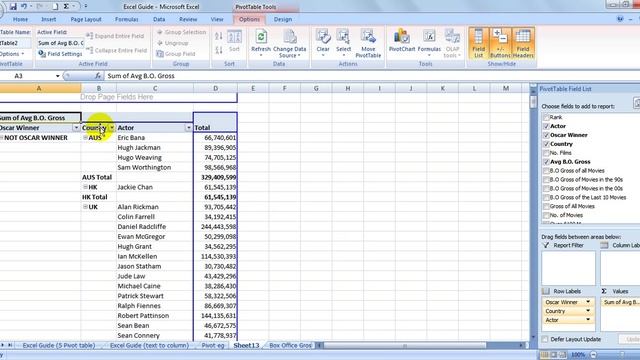Open the Name Box dropdown arrow
The image size is (640, 360).
tap(58, 76)
